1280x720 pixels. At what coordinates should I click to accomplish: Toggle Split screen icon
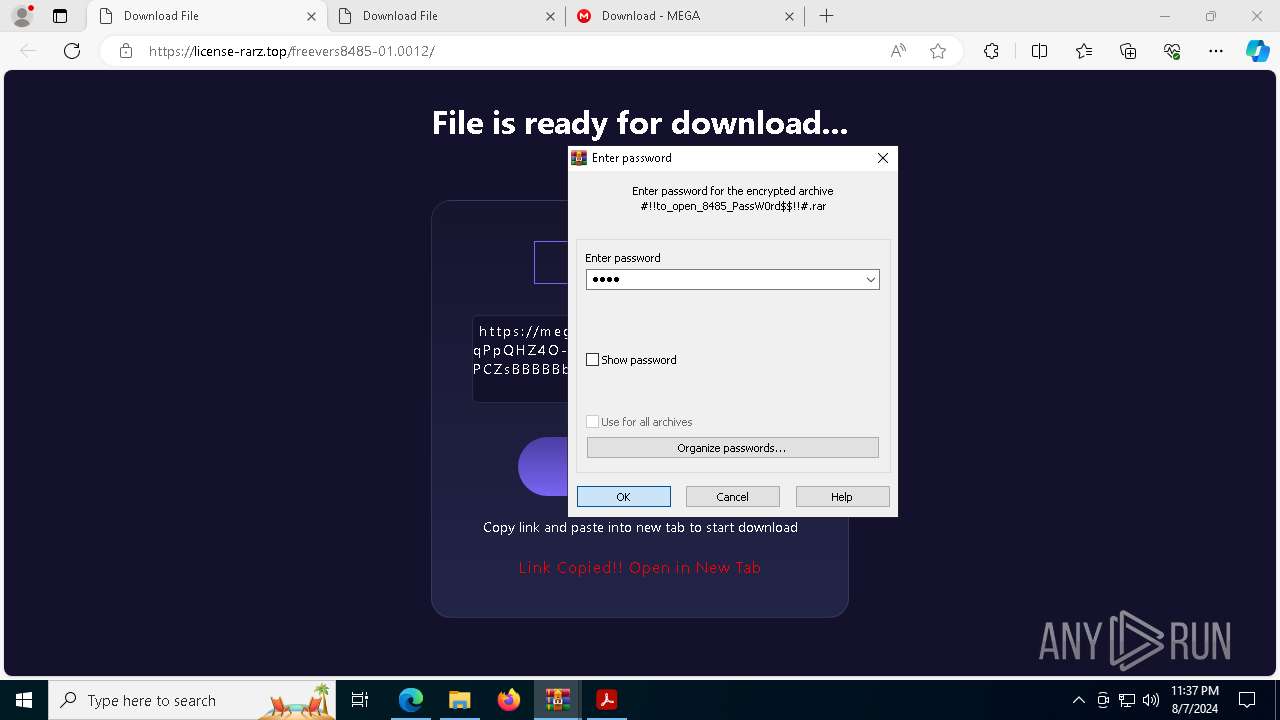click(x=1039, y=51)
